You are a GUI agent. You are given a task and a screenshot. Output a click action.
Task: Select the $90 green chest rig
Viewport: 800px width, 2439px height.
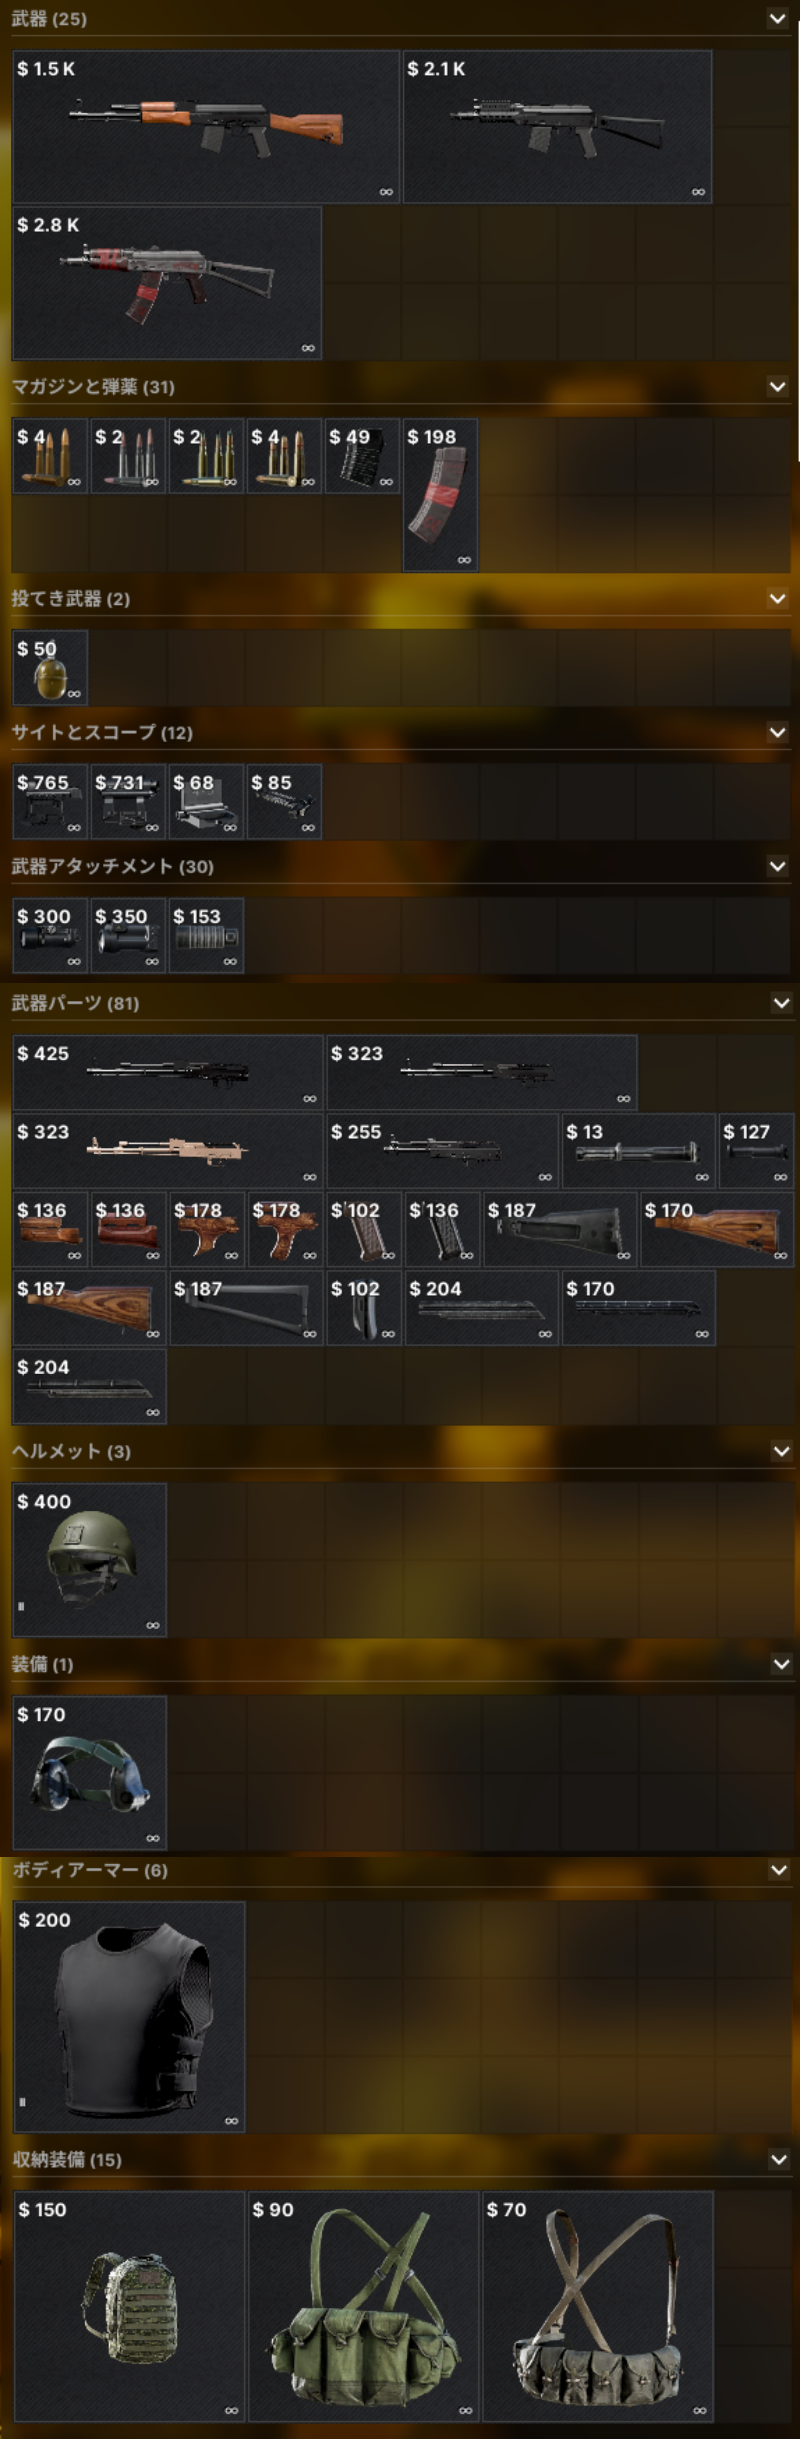363,2306
